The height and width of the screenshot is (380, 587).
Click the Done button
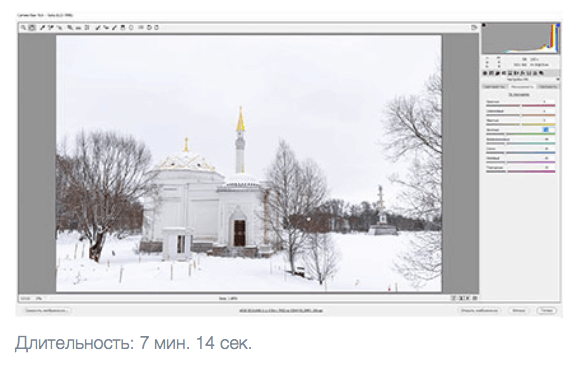tap(547, 310)
